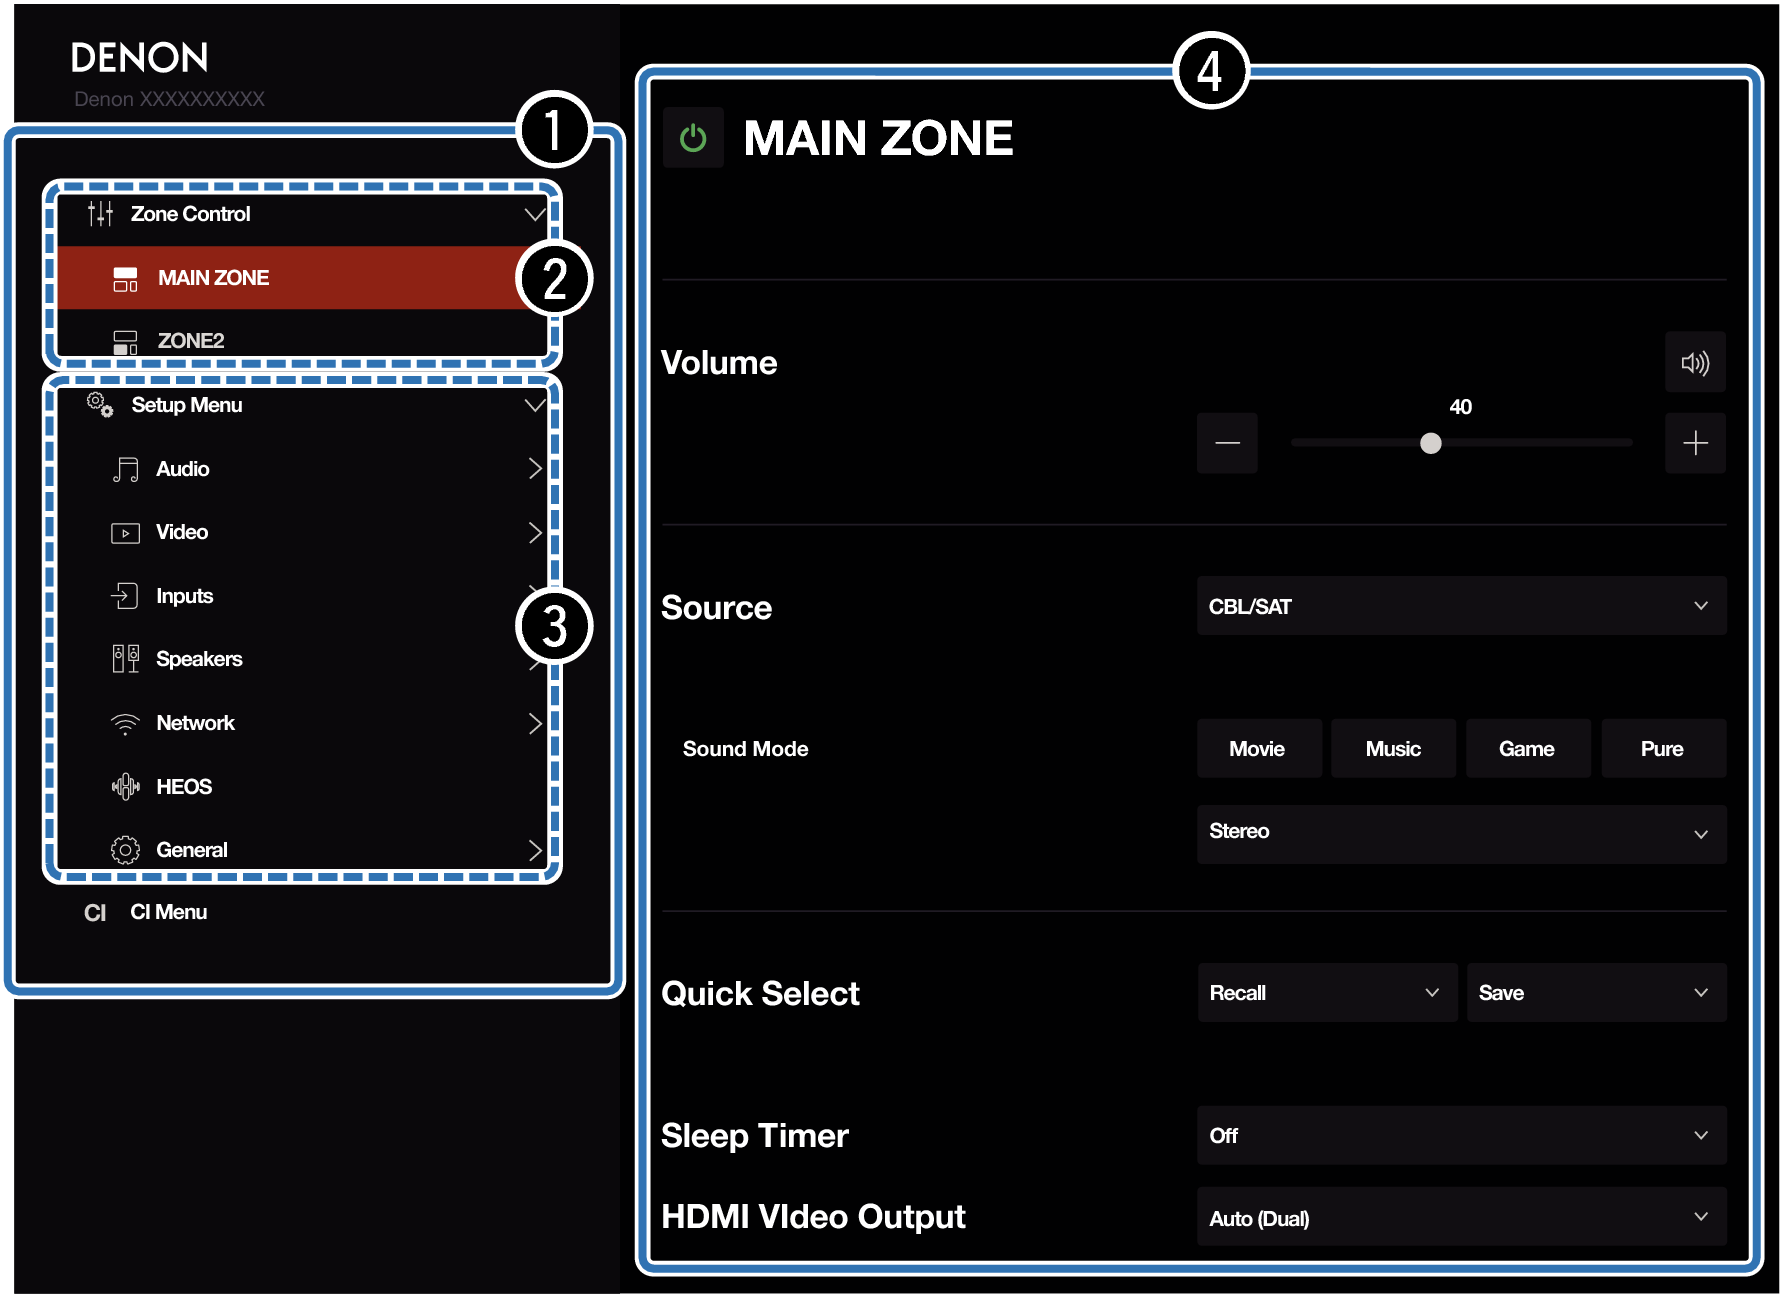Image resolution: width=1784 pixels, height=1298 pixels.
Task: Increase volume with the plus button
Action: pos(1695,443)
